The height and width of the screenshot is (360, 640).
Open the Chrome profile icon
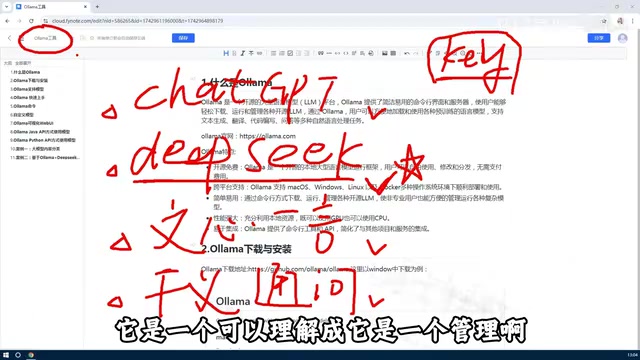(620, 21)
